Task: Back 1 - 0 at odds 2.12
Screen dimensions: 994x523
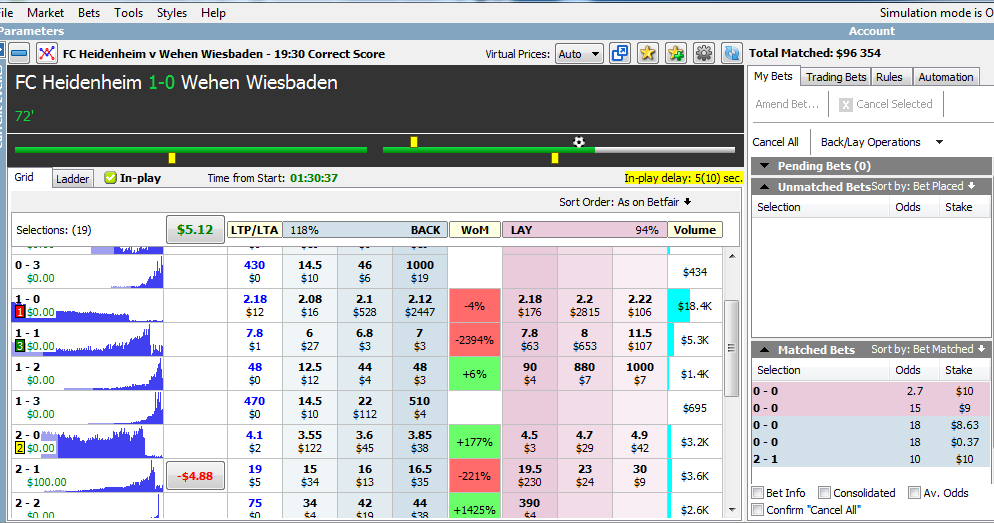Action: coord(420,306)
